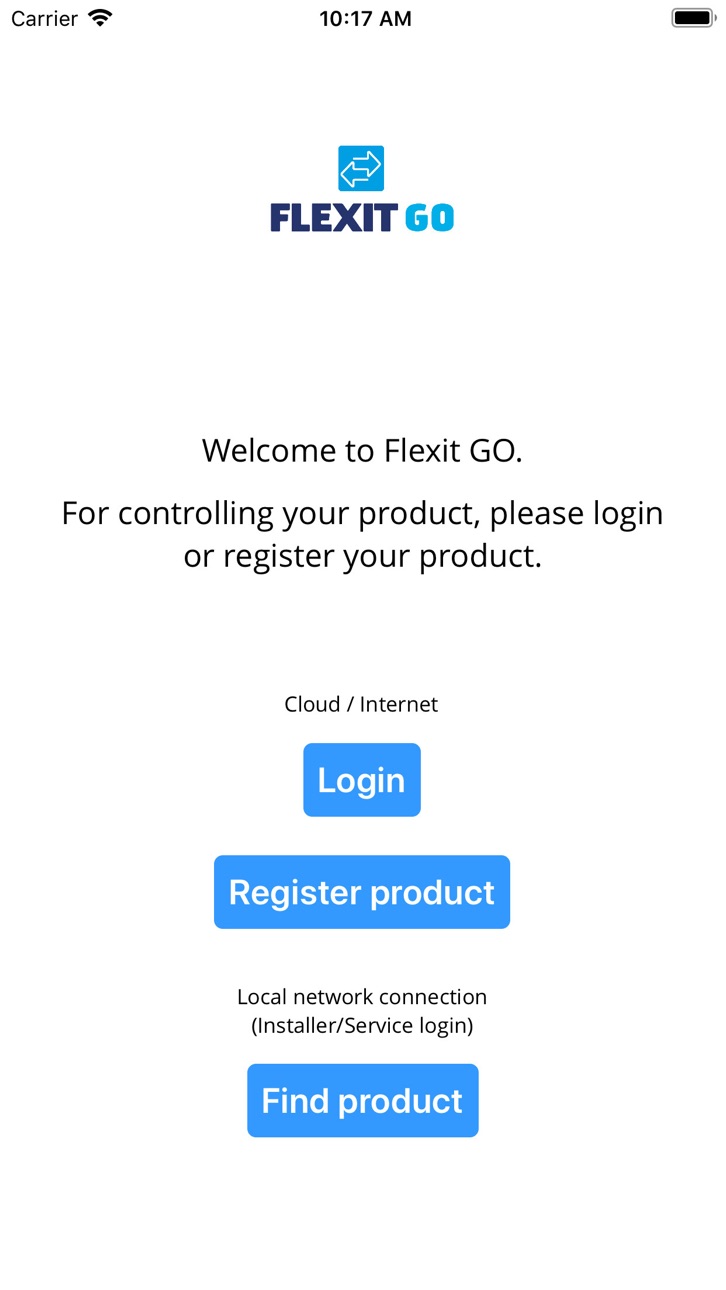
Task: Tap the Wi-Fi signal icon in status bar
Action: click(x=100, y=18)
